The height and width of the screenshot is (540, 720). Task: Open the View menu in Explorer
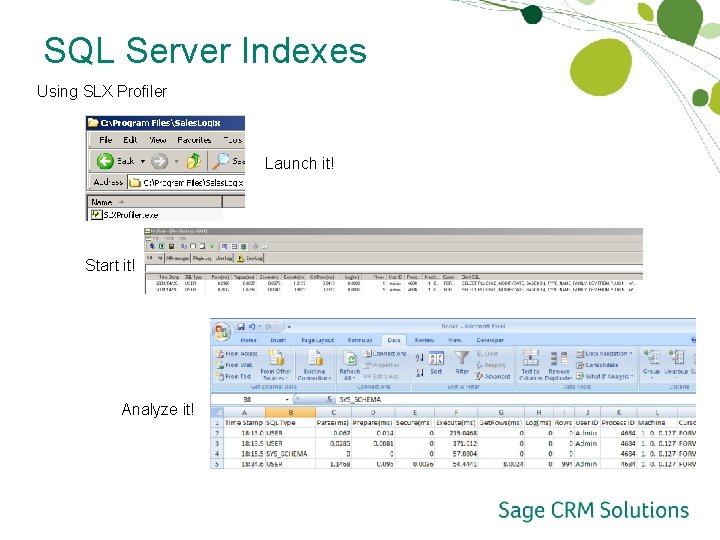tap(158, 140)
